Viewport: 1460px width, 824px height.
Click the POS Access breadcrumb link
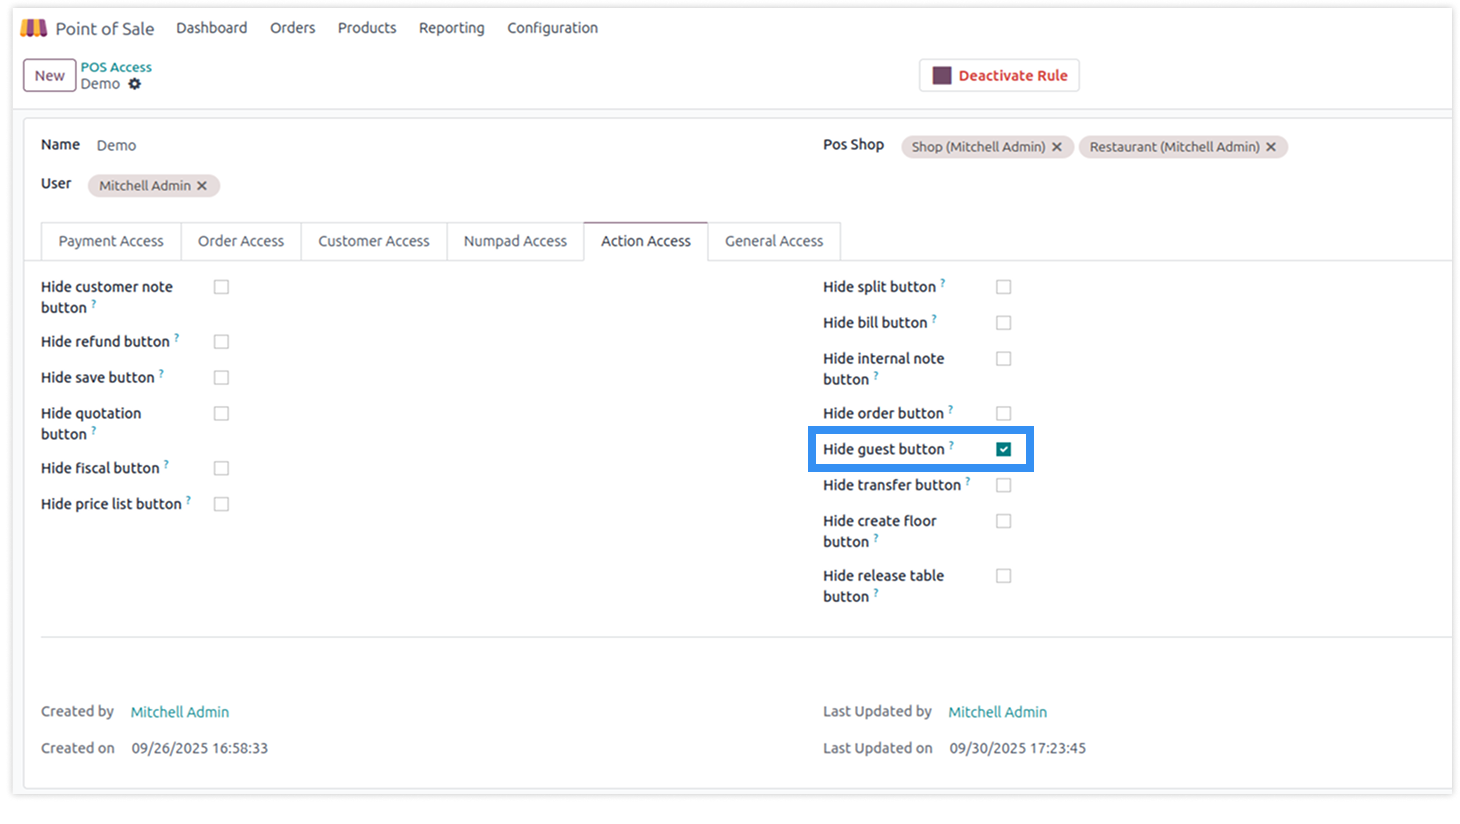(x=116, y=67)
